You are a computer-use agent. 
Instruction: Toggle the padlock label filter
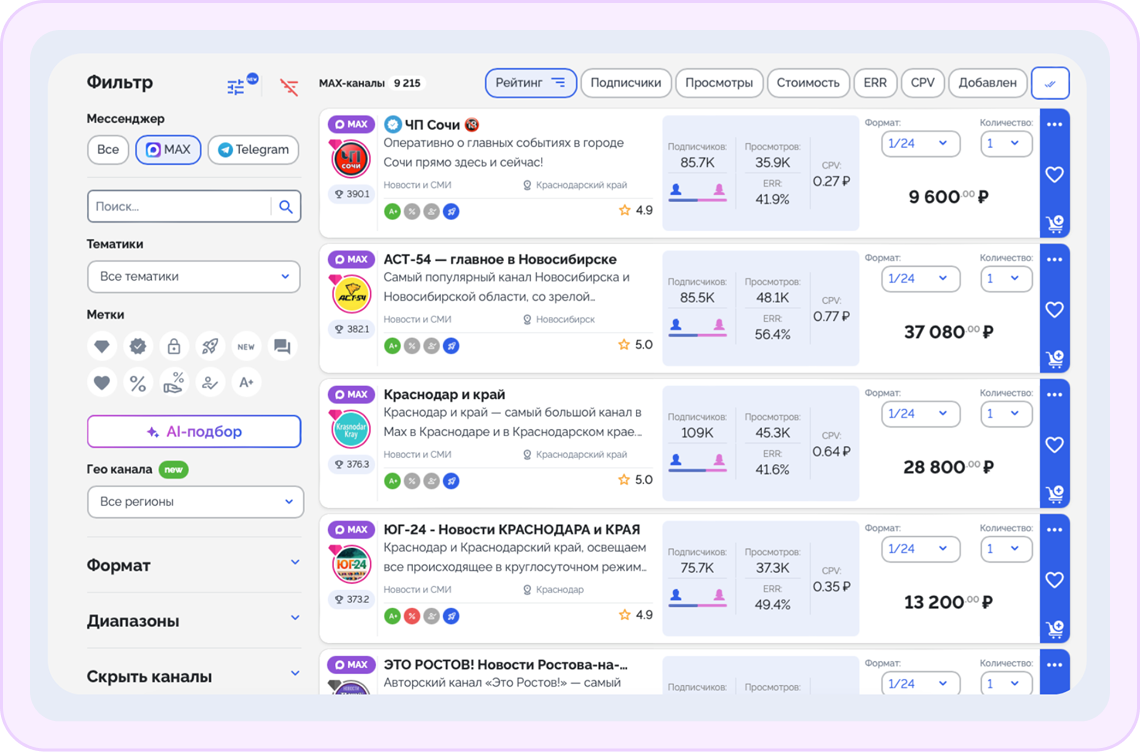coord(174,346)
